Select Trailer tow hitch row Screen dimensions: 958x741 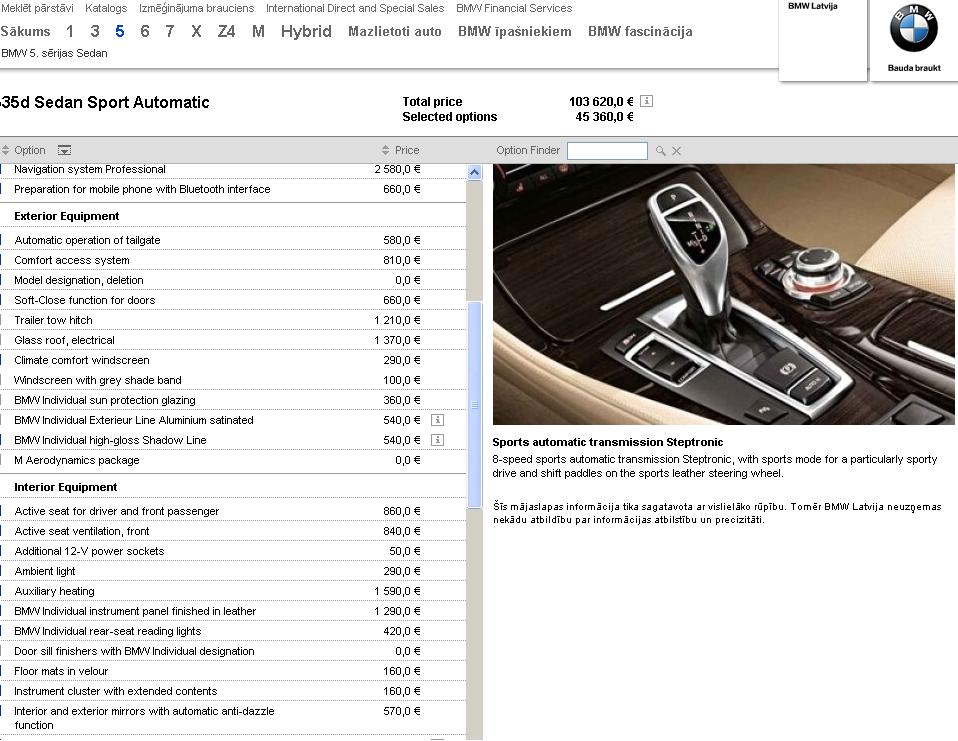coord(233,320)
